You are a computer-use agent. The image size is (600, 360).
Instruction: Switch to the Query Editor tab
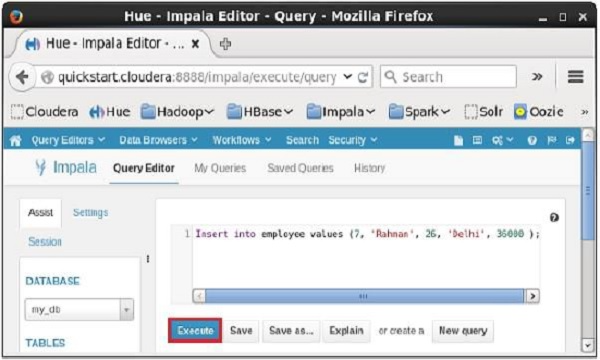(x=144, y=168)
